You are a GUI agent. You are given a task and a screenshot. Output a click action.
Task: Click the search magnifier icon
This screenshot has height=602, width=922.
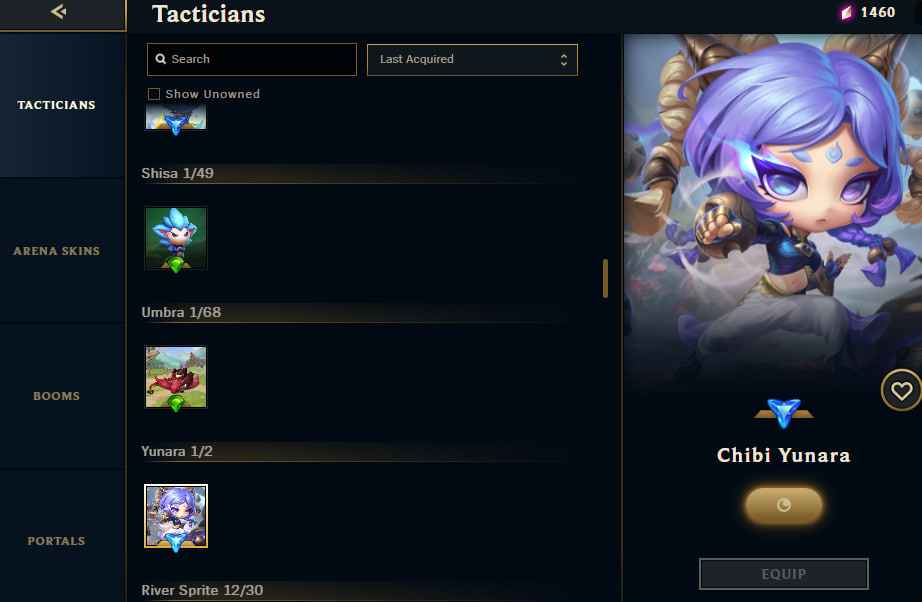pos(161,59)
